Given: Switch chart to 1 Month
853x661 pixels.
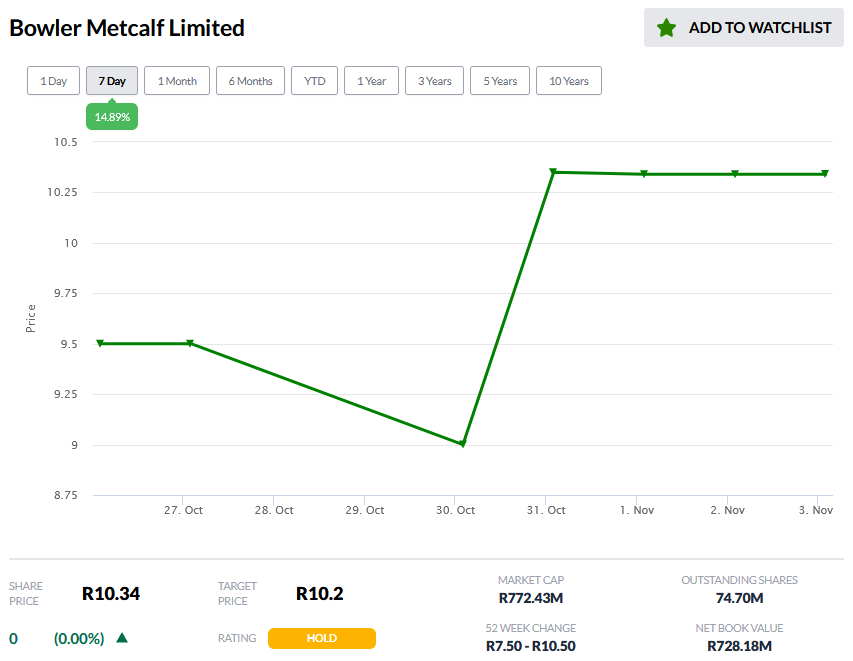Looking at the screenshot, I should click(177, 81).
